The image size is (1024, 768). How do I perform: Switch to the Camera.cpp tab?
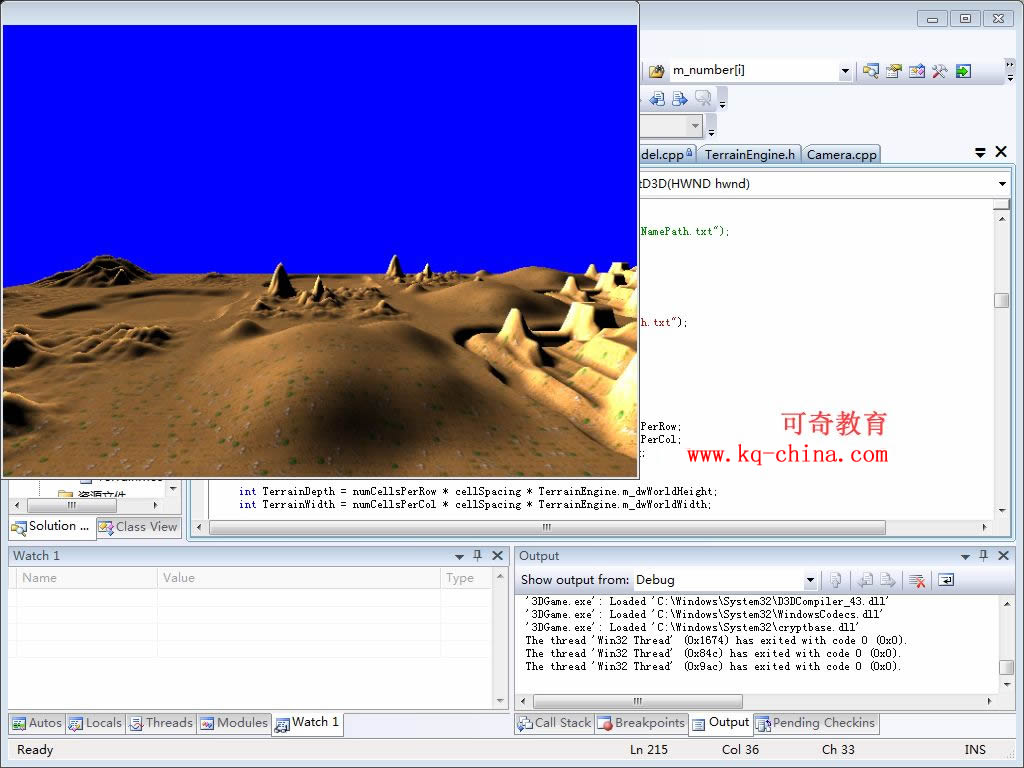[x=841, y=154]
